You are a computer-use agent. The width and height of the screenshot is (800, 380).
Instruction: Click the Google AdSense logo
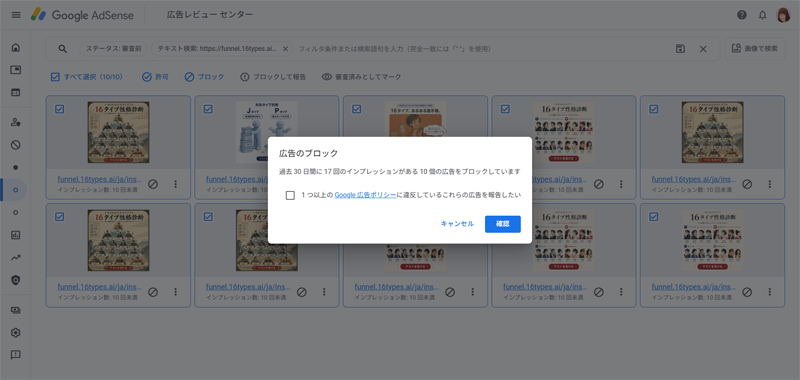tap(82, 15)
